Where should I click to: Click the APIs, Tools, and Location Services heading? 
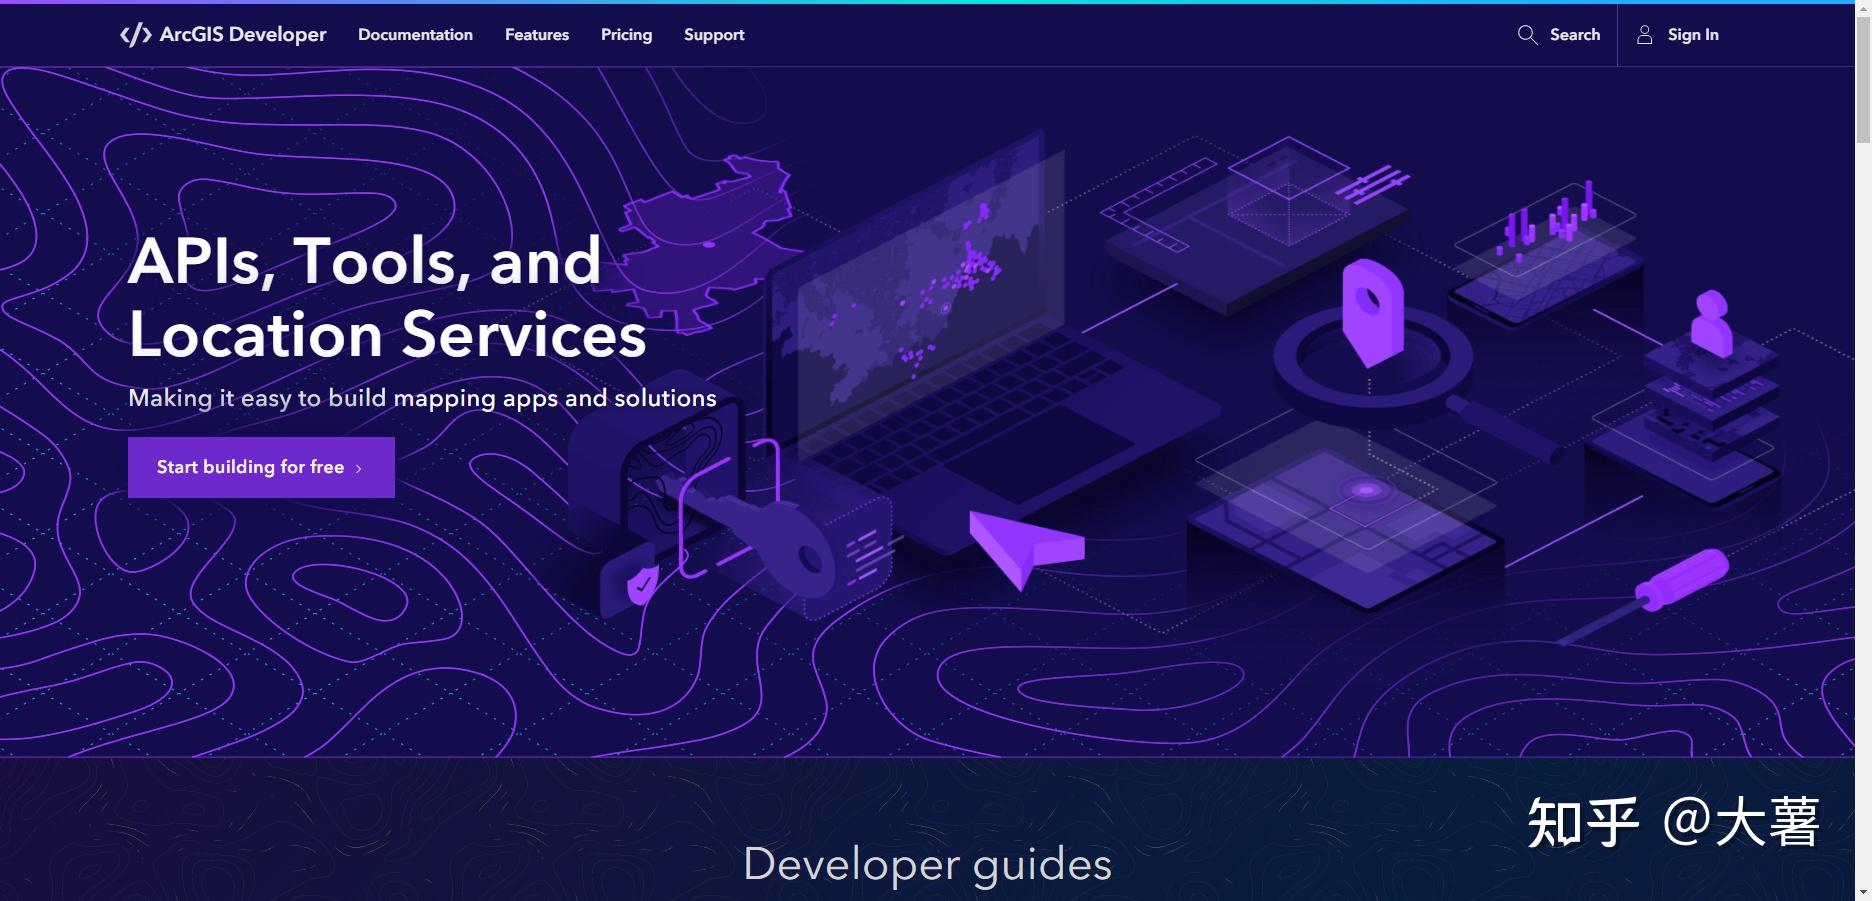(x=388, y=297)
